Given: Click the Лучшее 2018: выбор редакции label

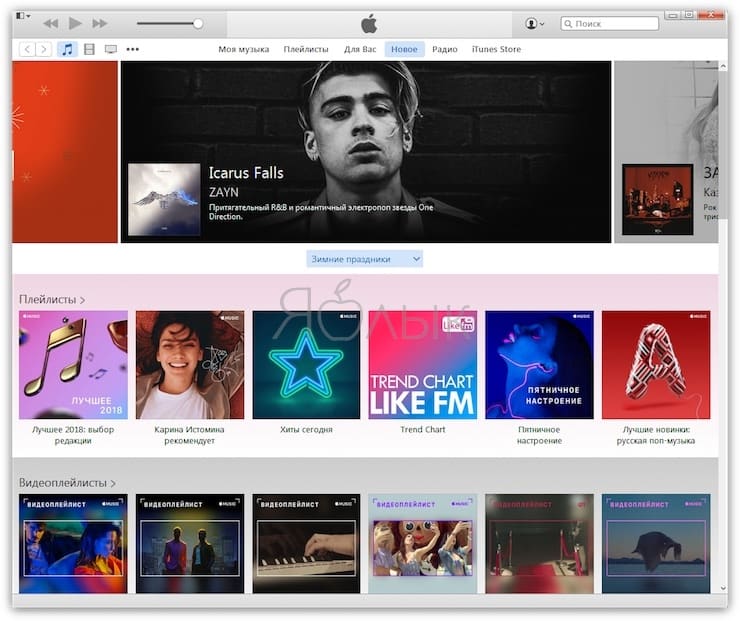Looking at the screenshot, I should coord(73,435).
